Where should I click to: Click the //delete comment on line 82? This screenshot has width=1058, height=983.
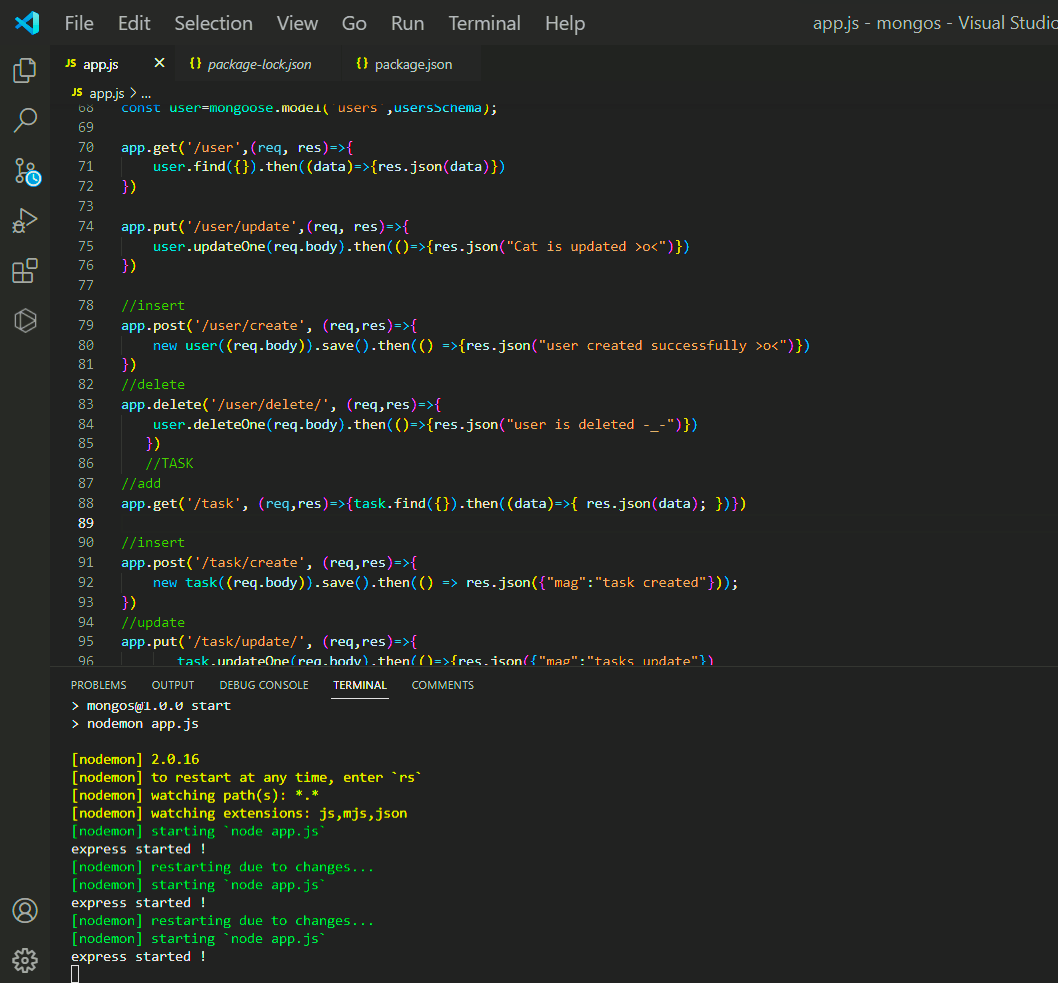pos(153,385)
